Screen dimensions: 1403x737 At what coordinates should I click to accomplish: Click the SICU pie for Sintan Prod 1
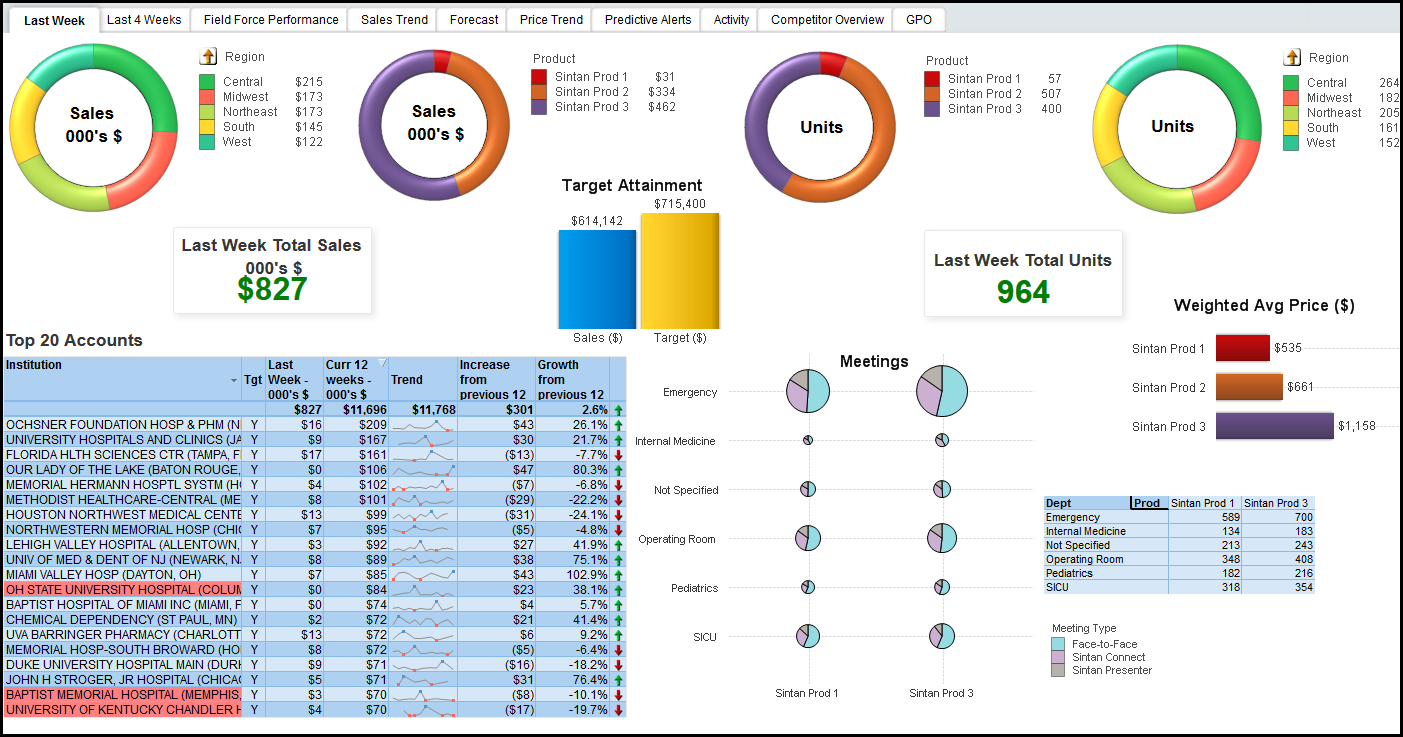(808, 636)
